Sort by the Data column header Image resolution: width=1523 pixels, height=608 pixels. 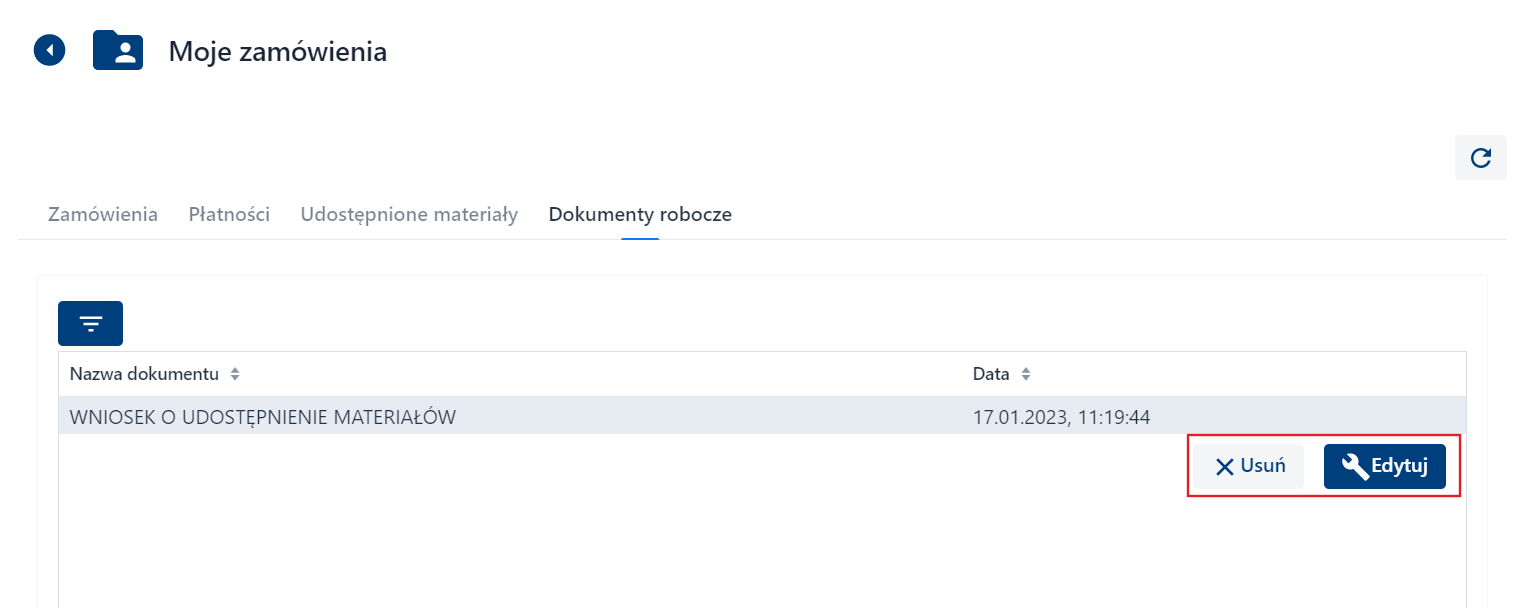pos(991,374)
